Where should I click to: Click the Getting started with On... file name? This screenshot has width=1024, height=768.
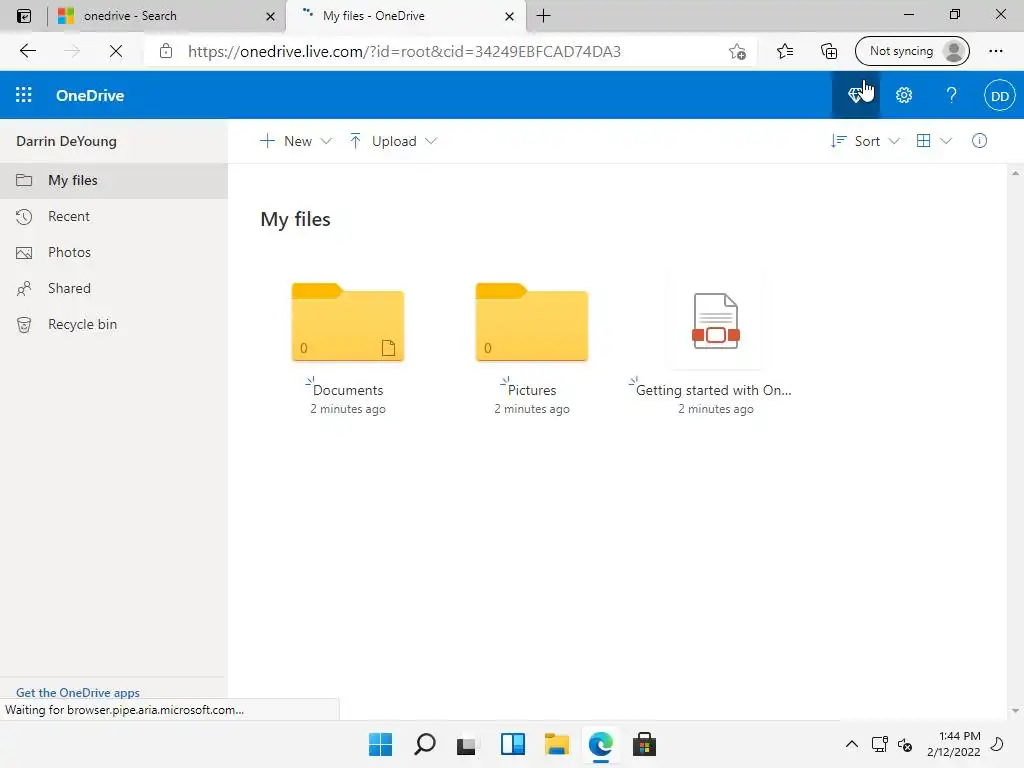[714, 390]
